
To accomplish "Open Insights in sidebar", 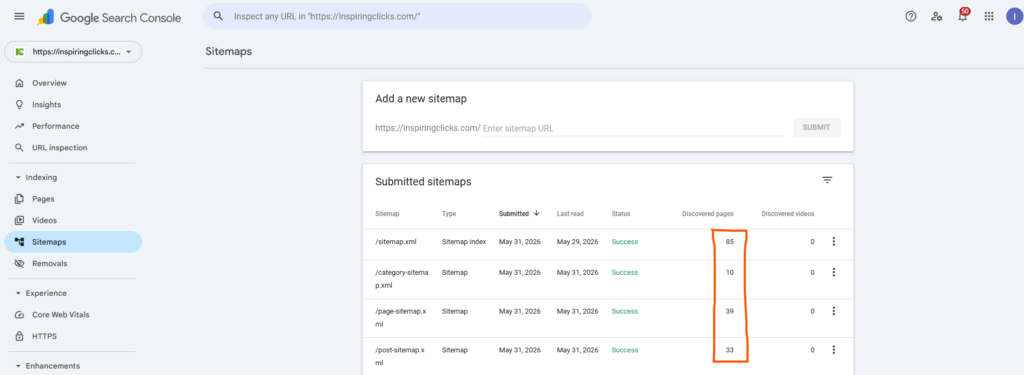I will 46,105.
